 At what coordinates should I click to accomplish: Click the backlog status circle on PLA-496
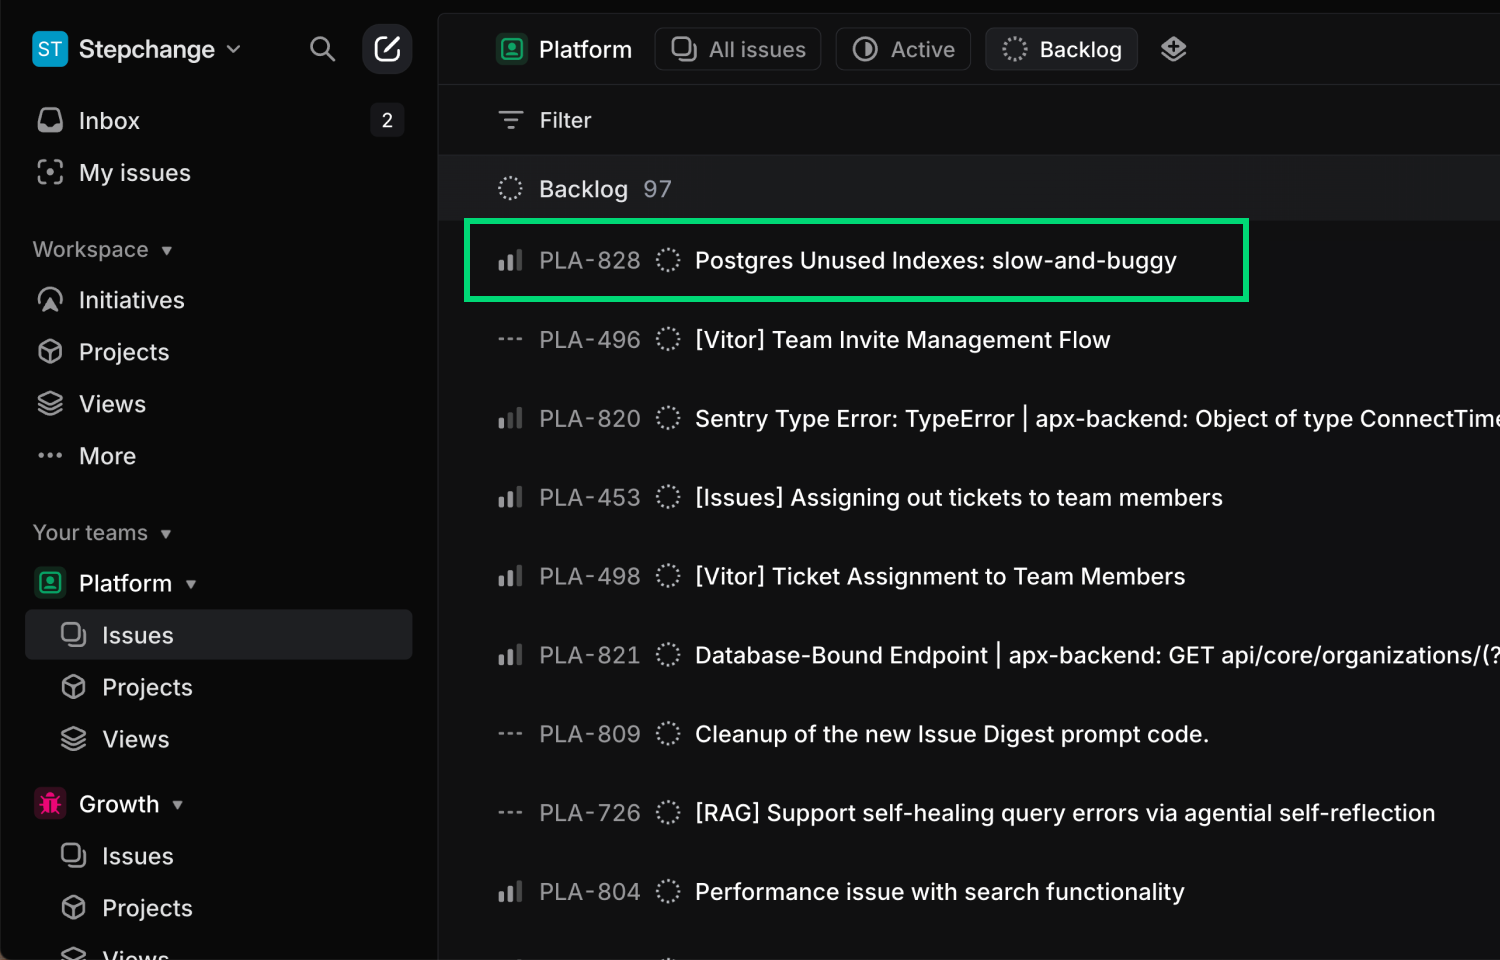(667, 339)
